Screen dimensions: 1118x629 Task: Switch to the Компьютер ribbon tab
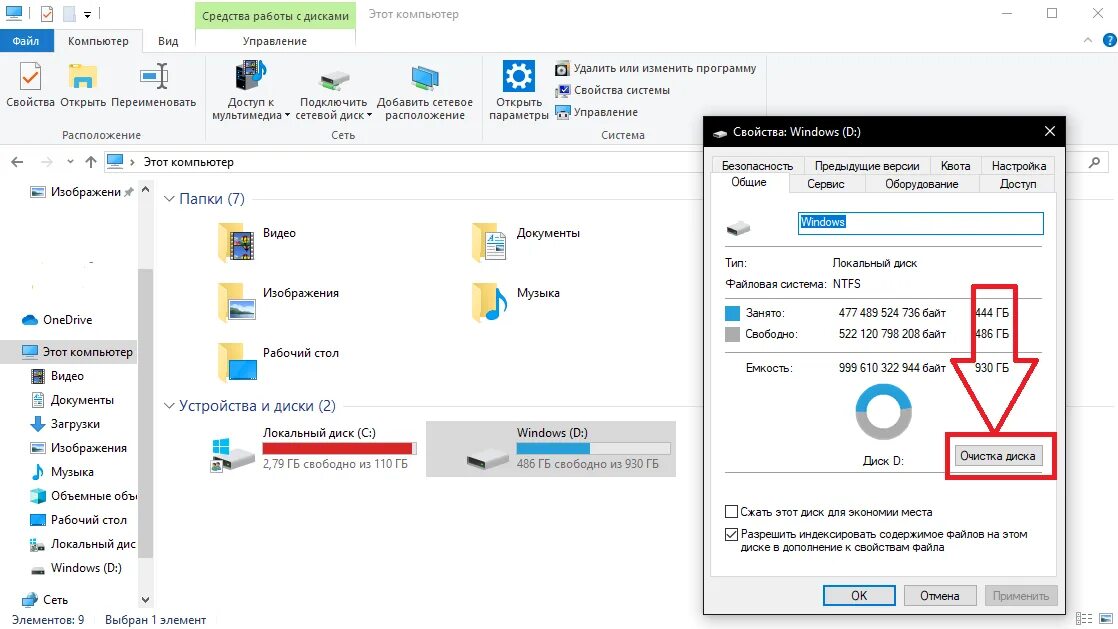point(98,41)
